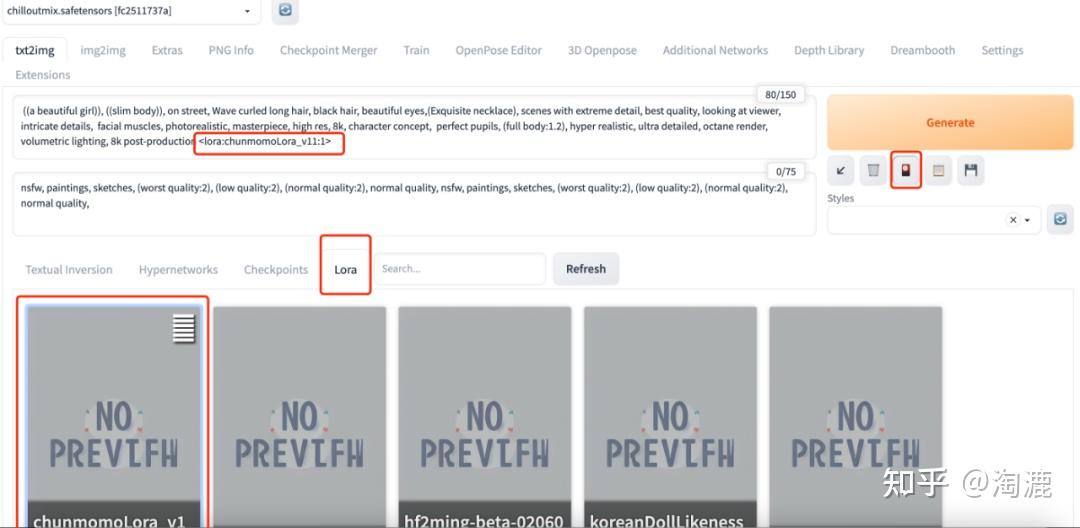Open the Dreambooth tab

pos(922,50)
